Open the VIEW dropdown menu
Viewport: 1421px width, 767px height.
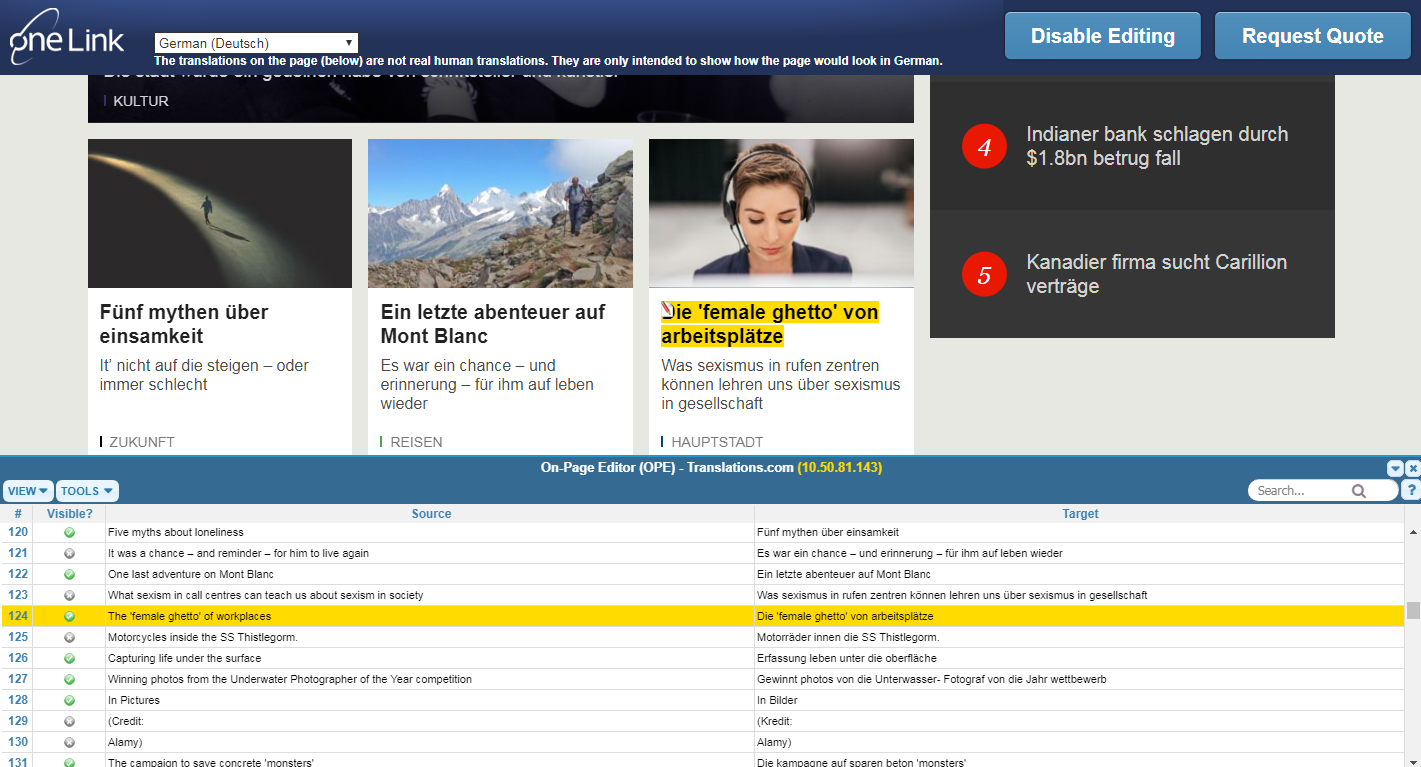[x=28, y=491]
